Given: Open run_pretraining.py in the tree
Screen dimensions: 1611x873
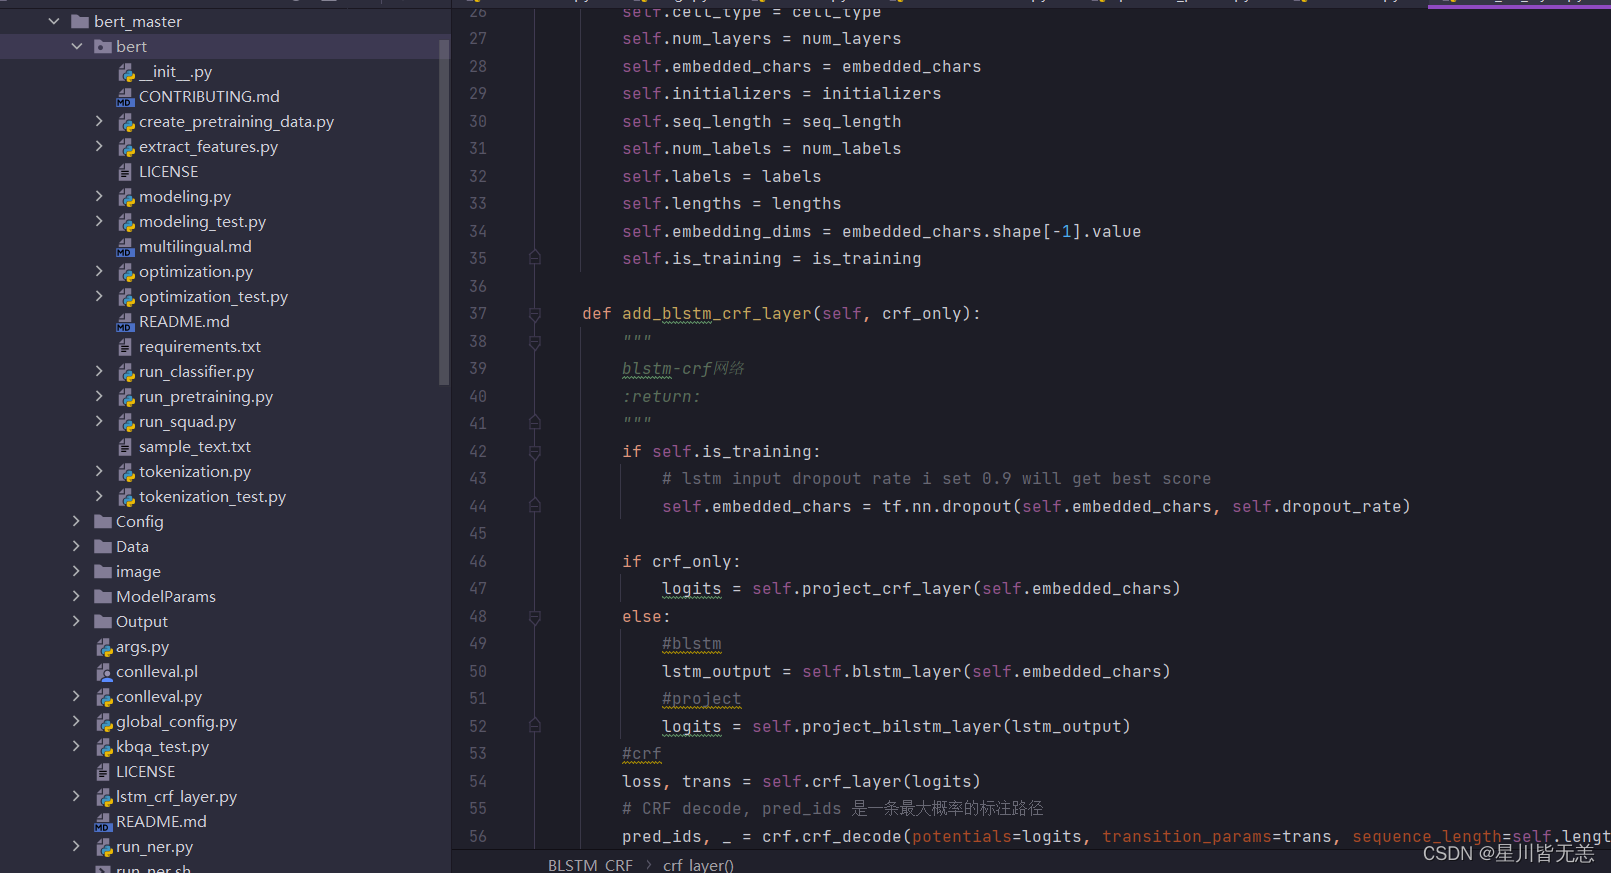Looking at the screenshot, I should coord(206,397).
